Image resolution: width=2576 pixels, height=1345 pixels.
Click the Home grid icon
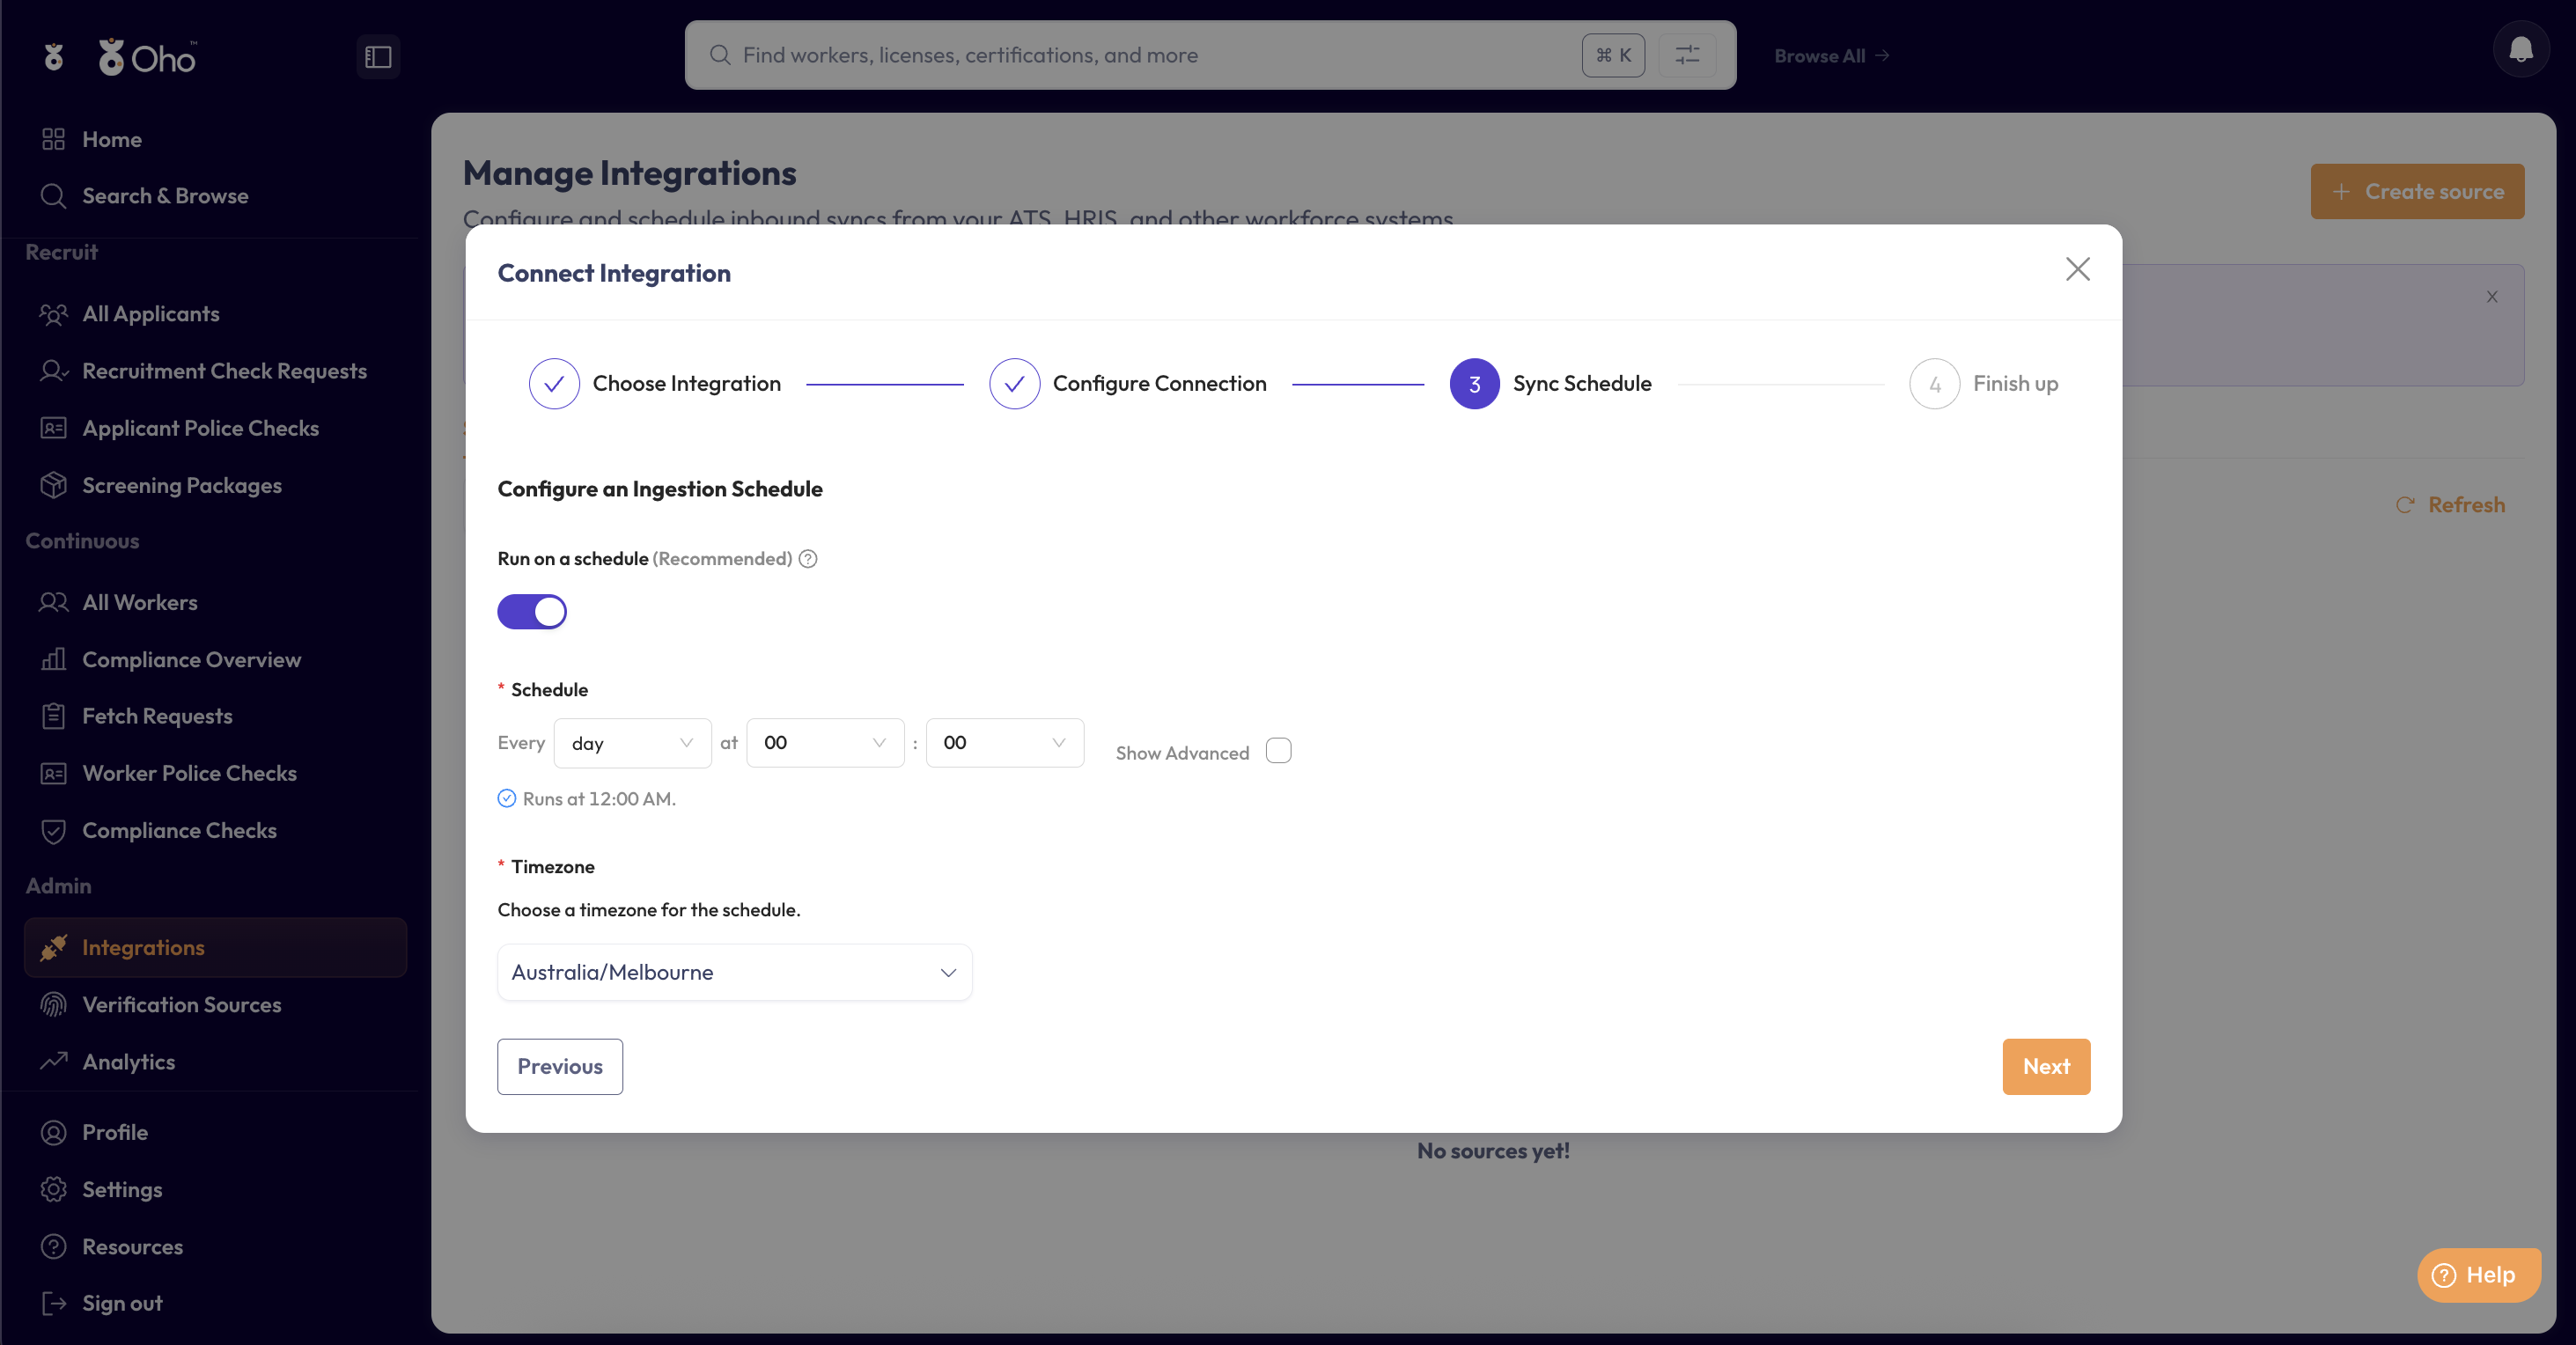[53, 139]
